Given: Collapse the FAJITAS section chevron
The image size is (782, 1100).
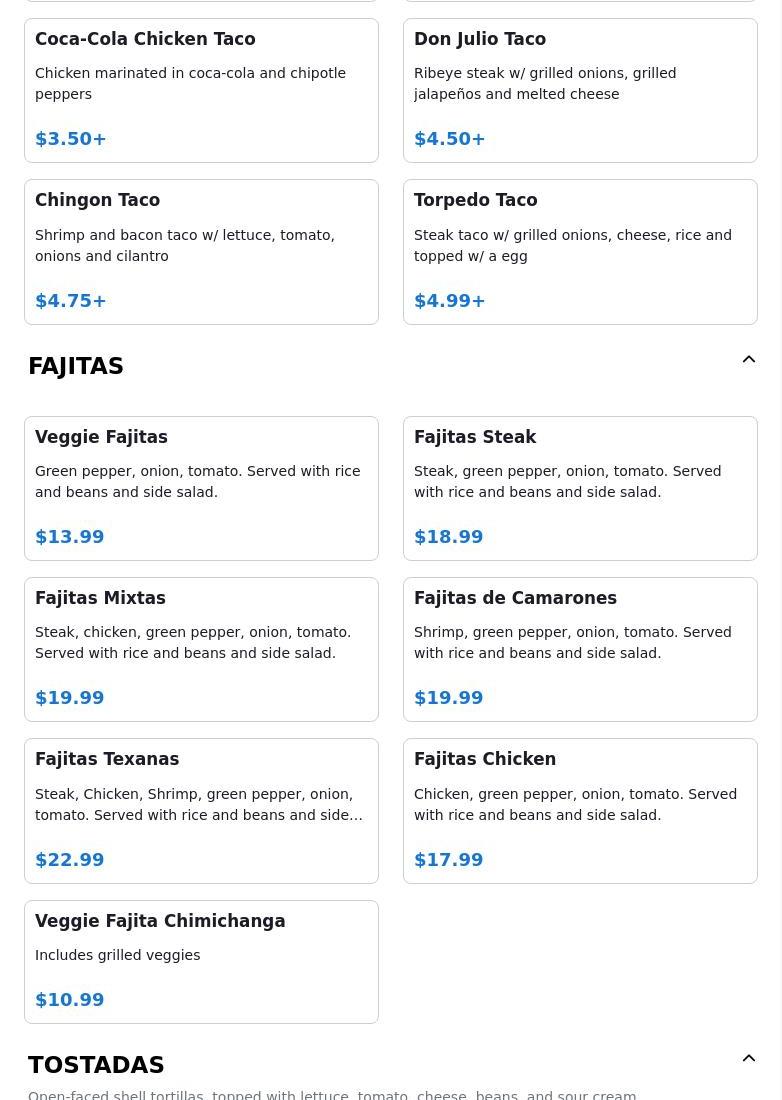Looking at the screenshot, I should 748,359.
